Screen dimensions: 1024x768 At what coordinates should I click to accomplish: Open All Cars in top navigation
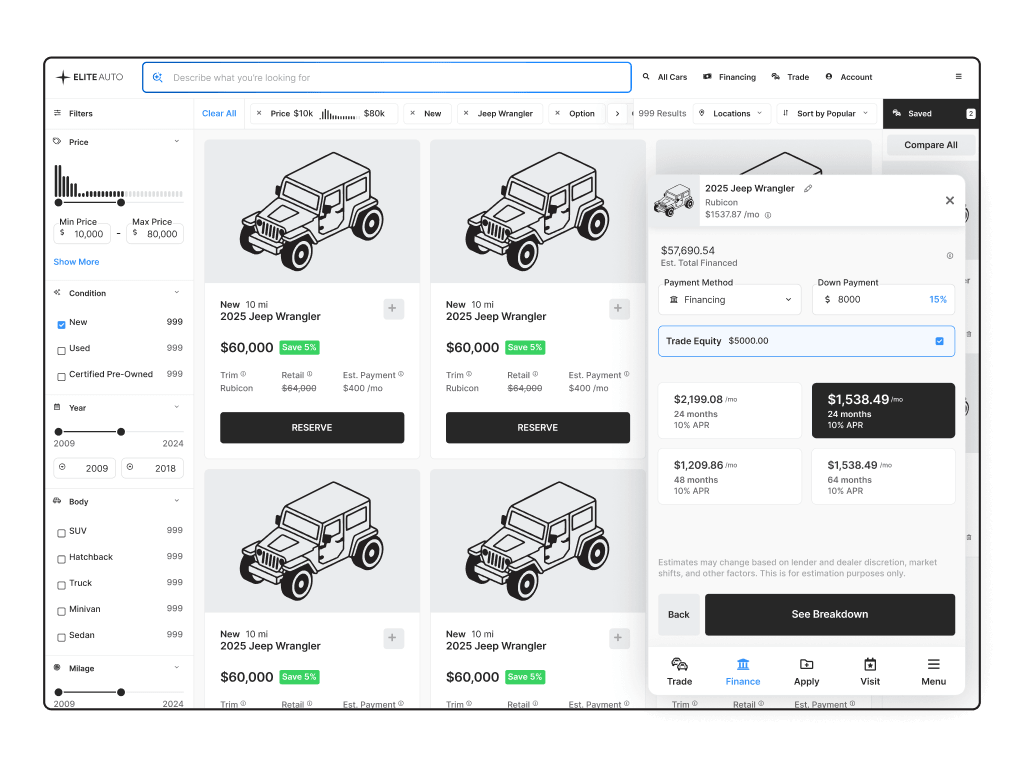(664, 77)
